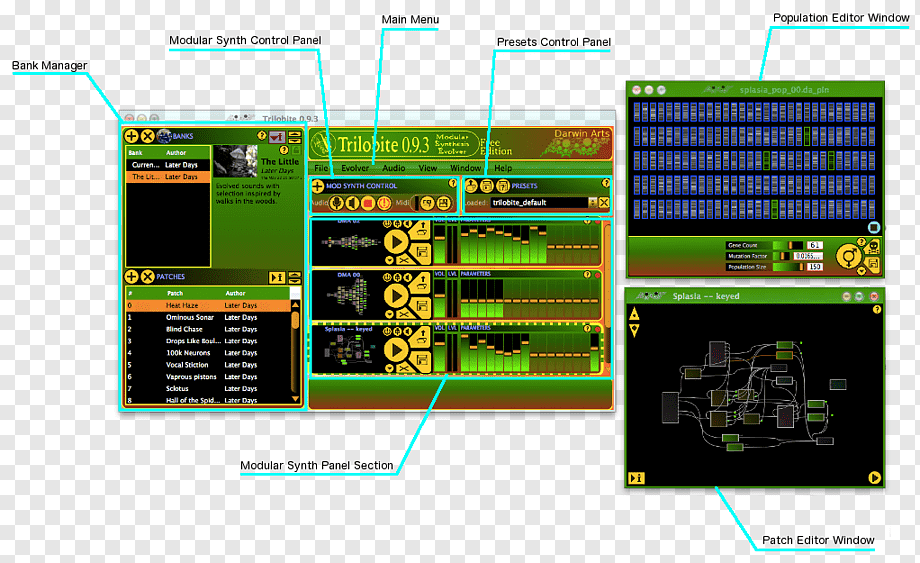The width and height of the screenshot is (920, 563).
Task: Click down triangle in Patch Editor
Action: (634, 331)
